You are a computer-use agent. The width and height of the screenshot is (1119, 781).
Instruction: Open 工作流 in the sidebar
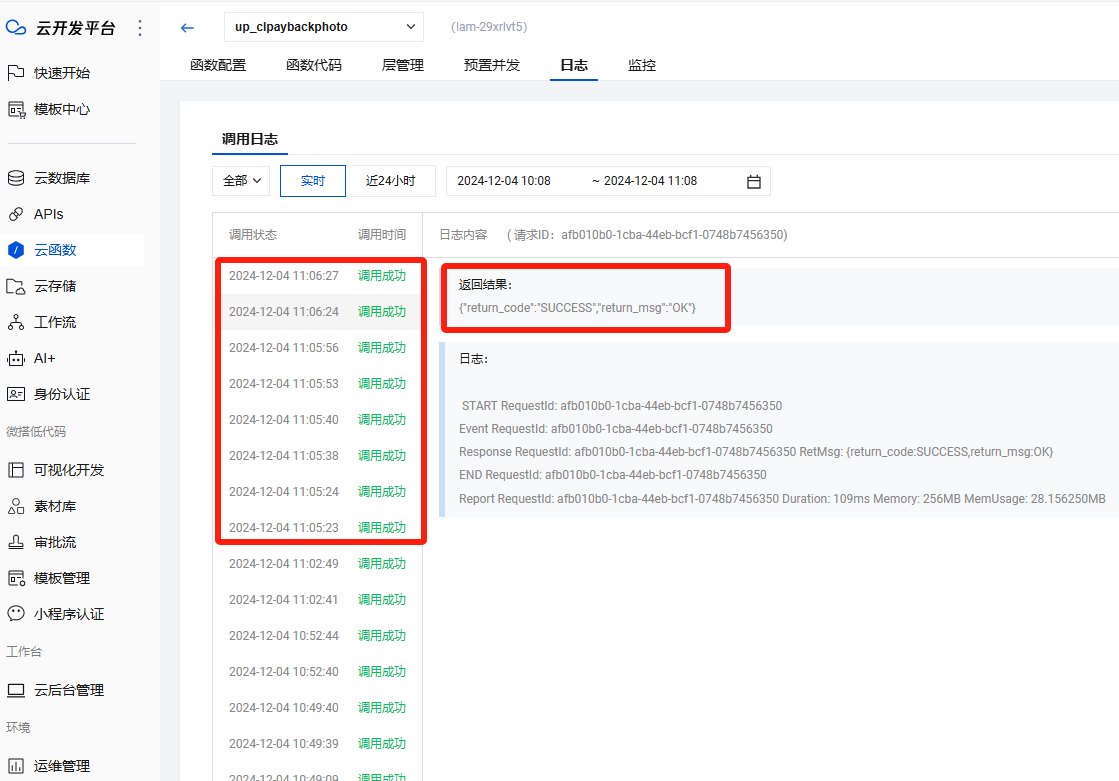55,322
